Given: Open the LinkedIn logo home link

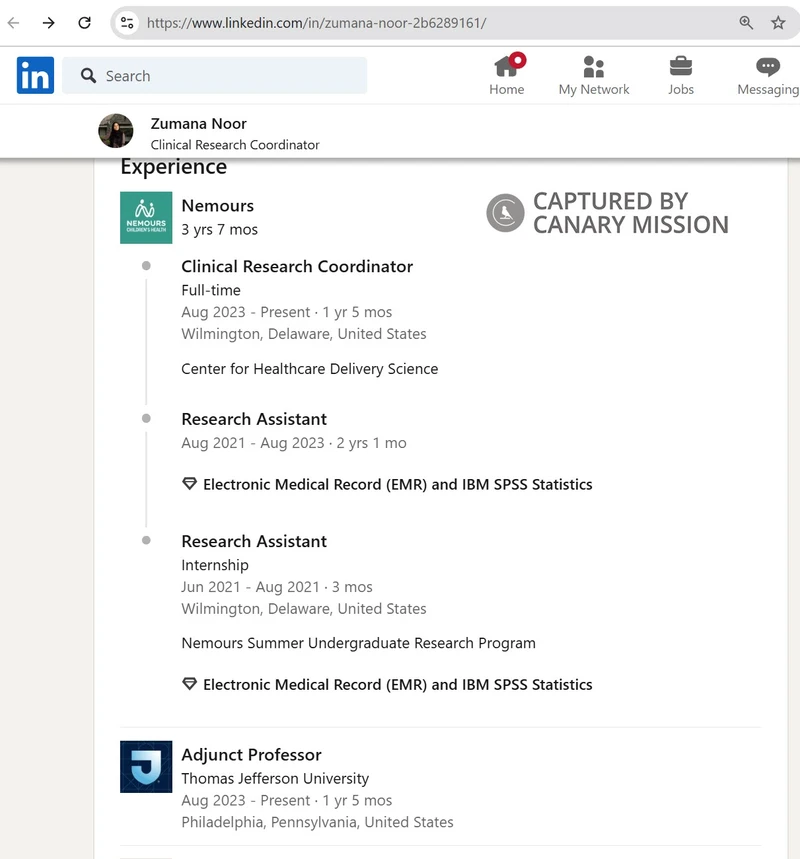Looking at the screenshot, I should click(35, 75).
